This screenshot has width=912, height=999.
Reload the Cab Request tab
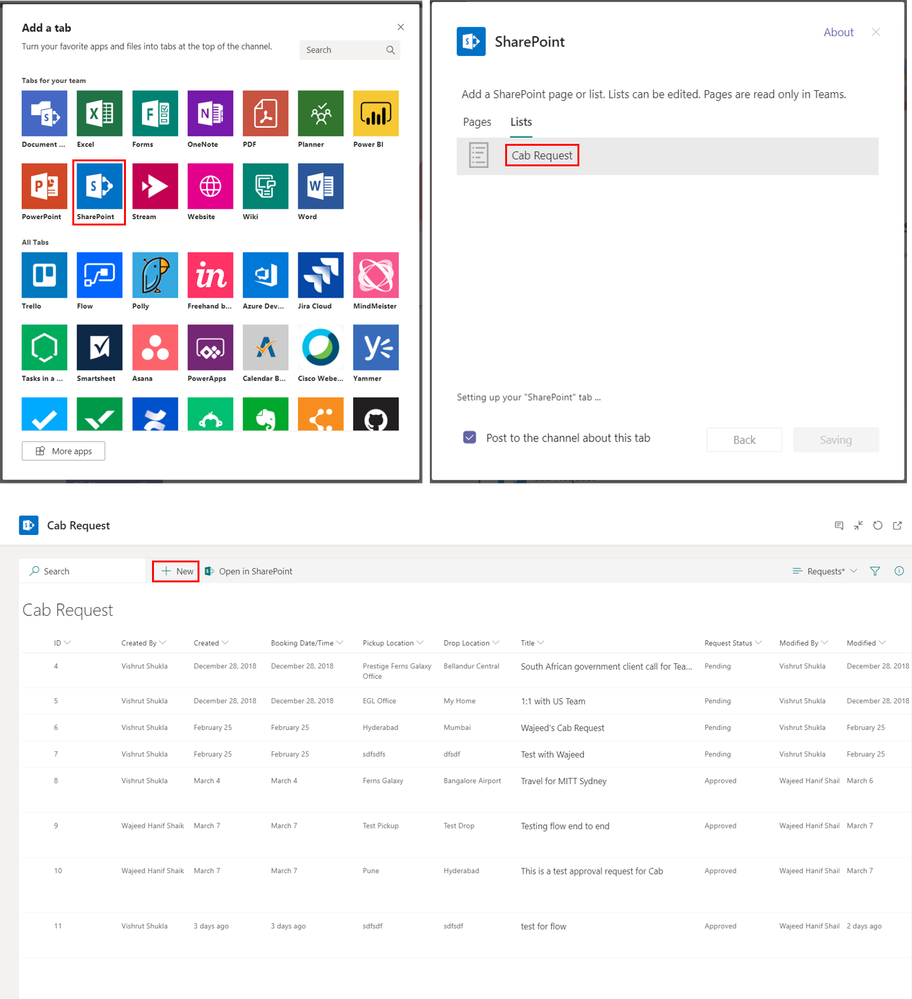(x=878, y=526)
